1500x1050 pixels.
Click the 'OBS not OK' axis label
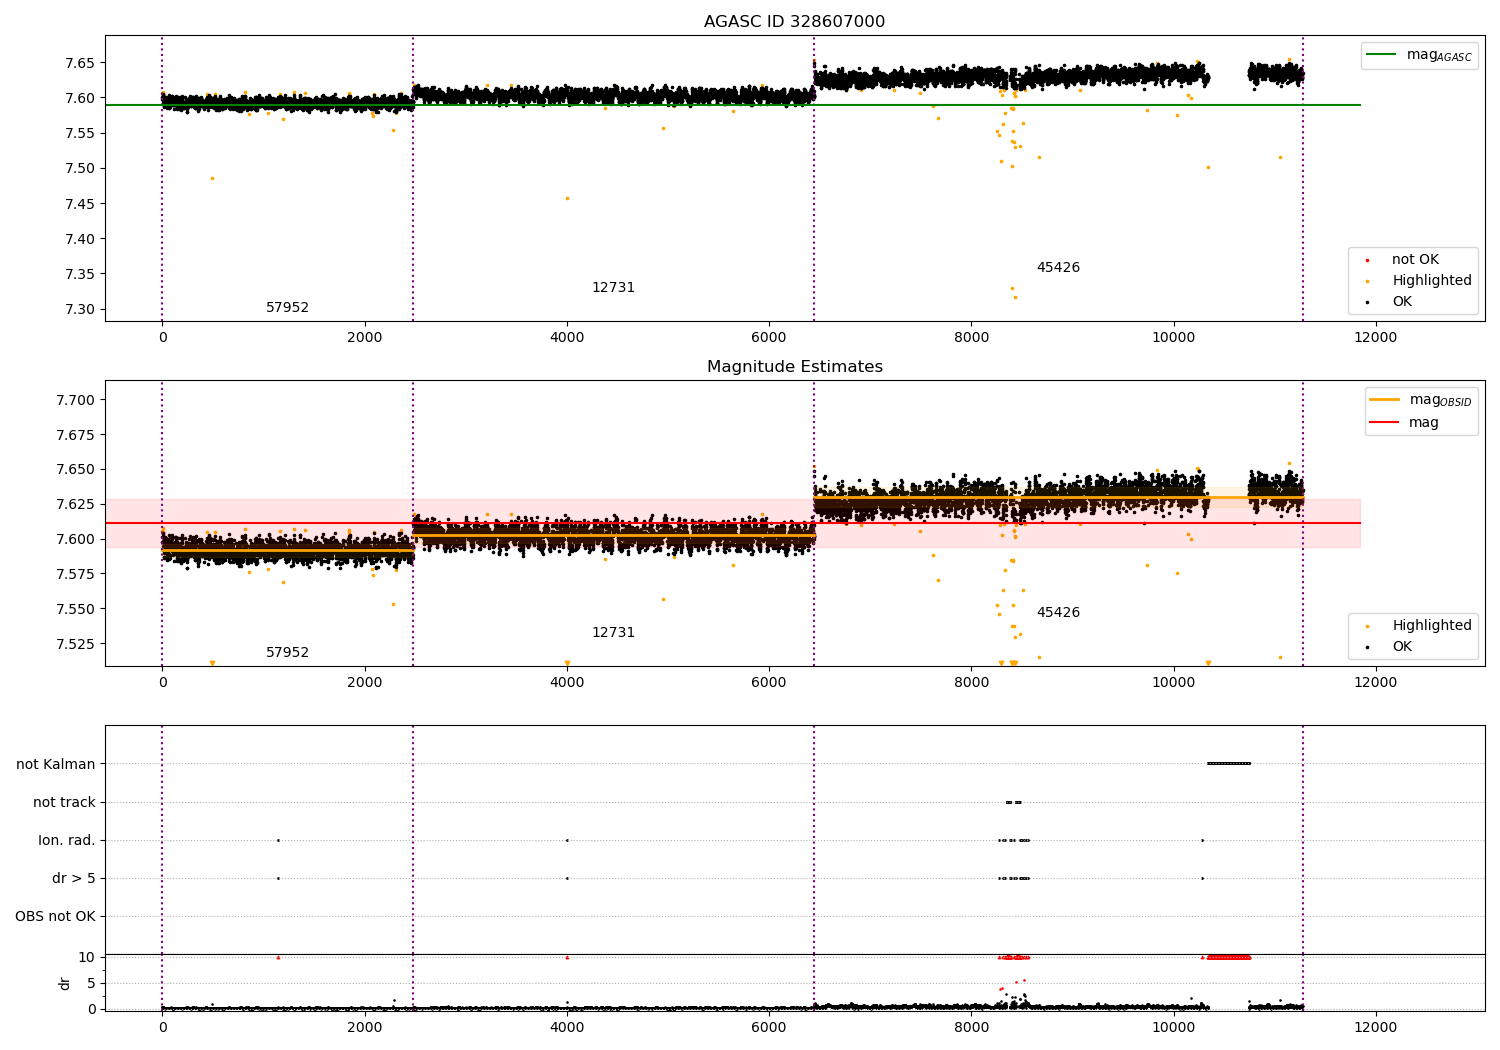pos(55,916)
